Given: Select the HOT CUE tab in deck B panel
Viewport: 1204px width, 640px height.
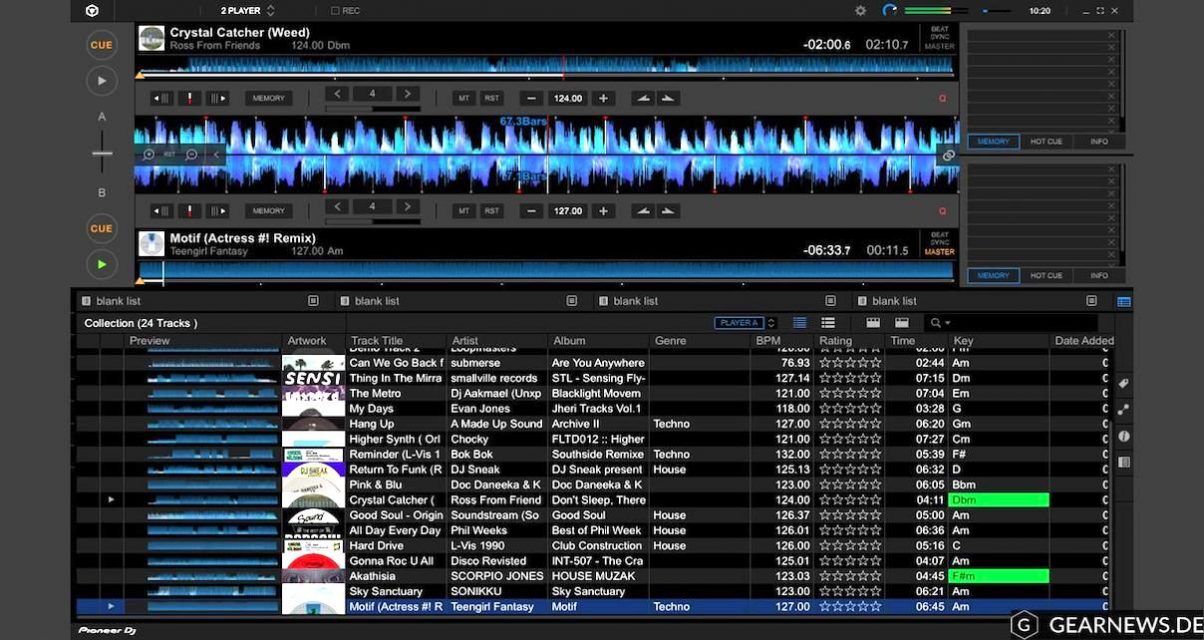Looking at the screenshot, I should click(1046, 275).
